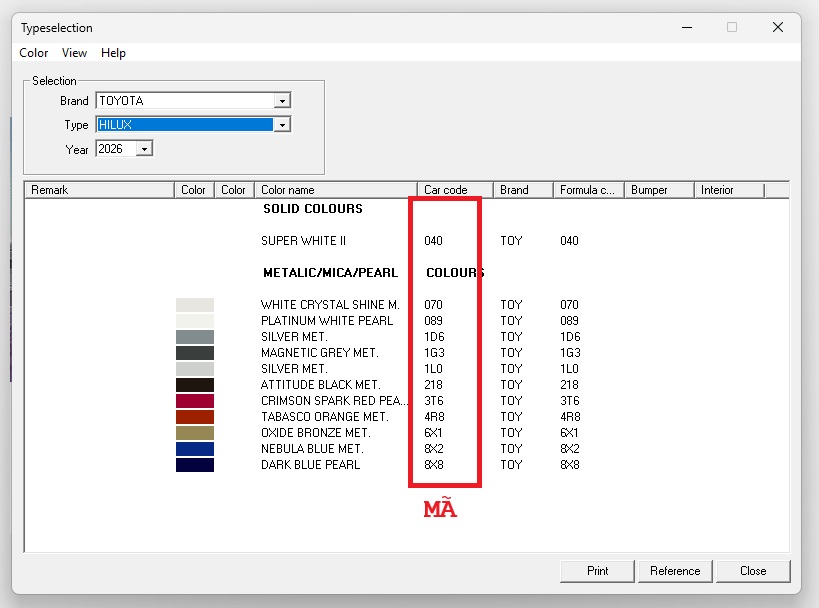Click the METALIC/MICA/PEARL heading row

(x=331, y=273)
